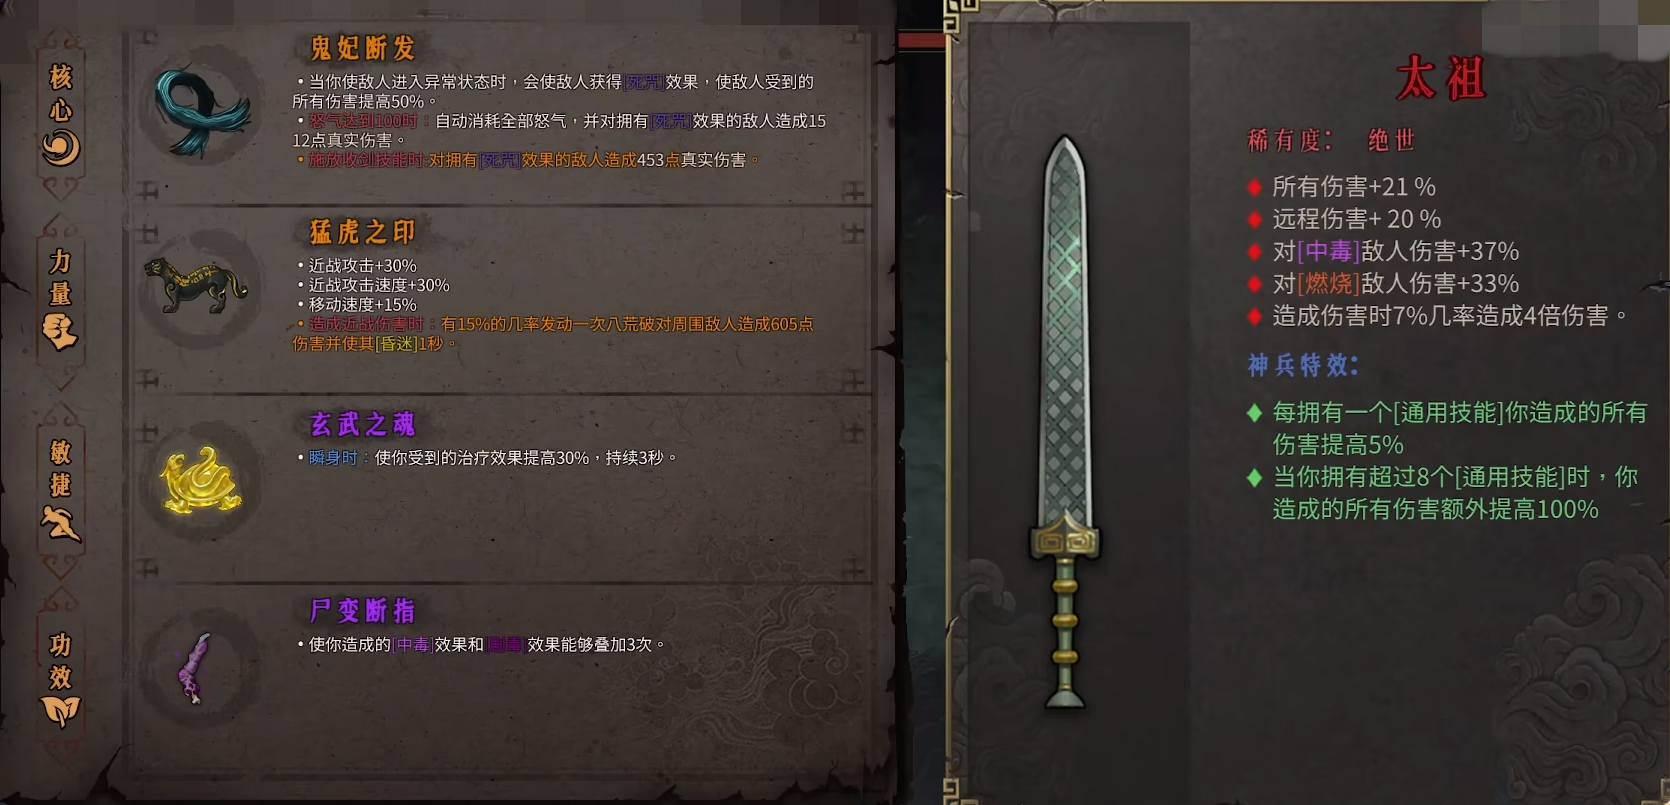Select the golden tortoise 玄武之魂 icon

tap(201, 481)
